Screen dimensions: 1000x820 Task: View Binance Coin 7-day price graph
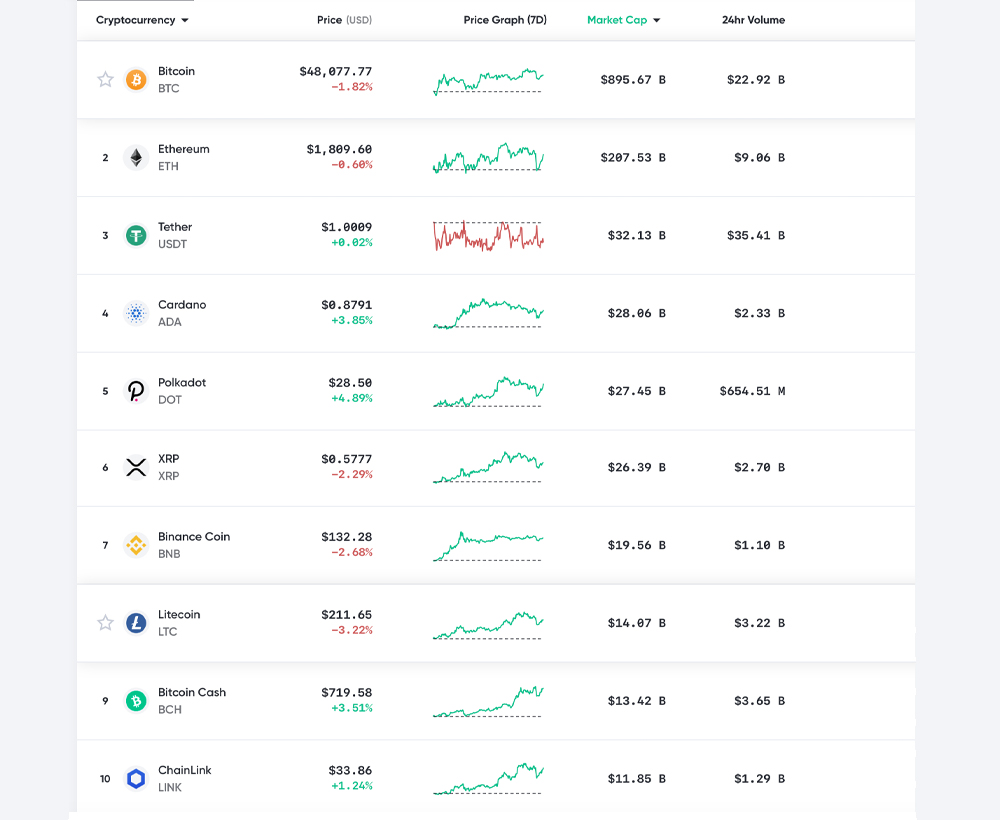[488, 546]
